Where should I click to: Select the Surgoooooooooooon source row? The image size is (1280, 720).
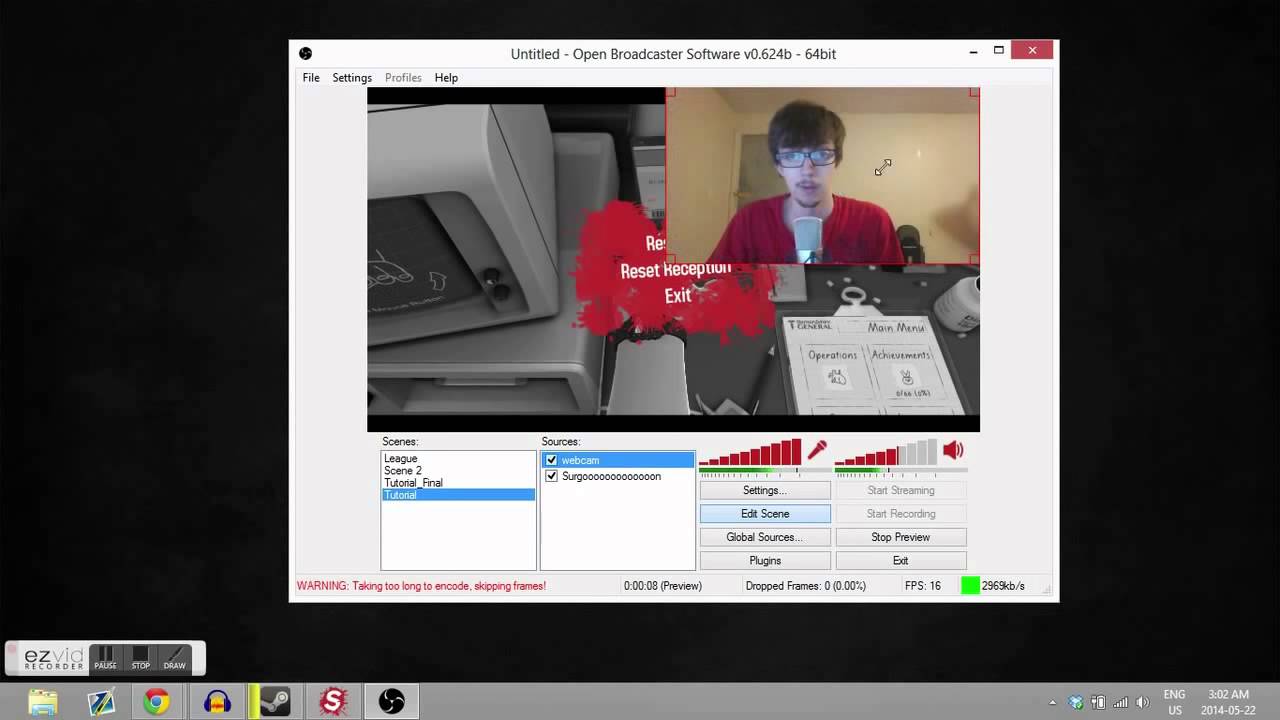pos(618,476)
